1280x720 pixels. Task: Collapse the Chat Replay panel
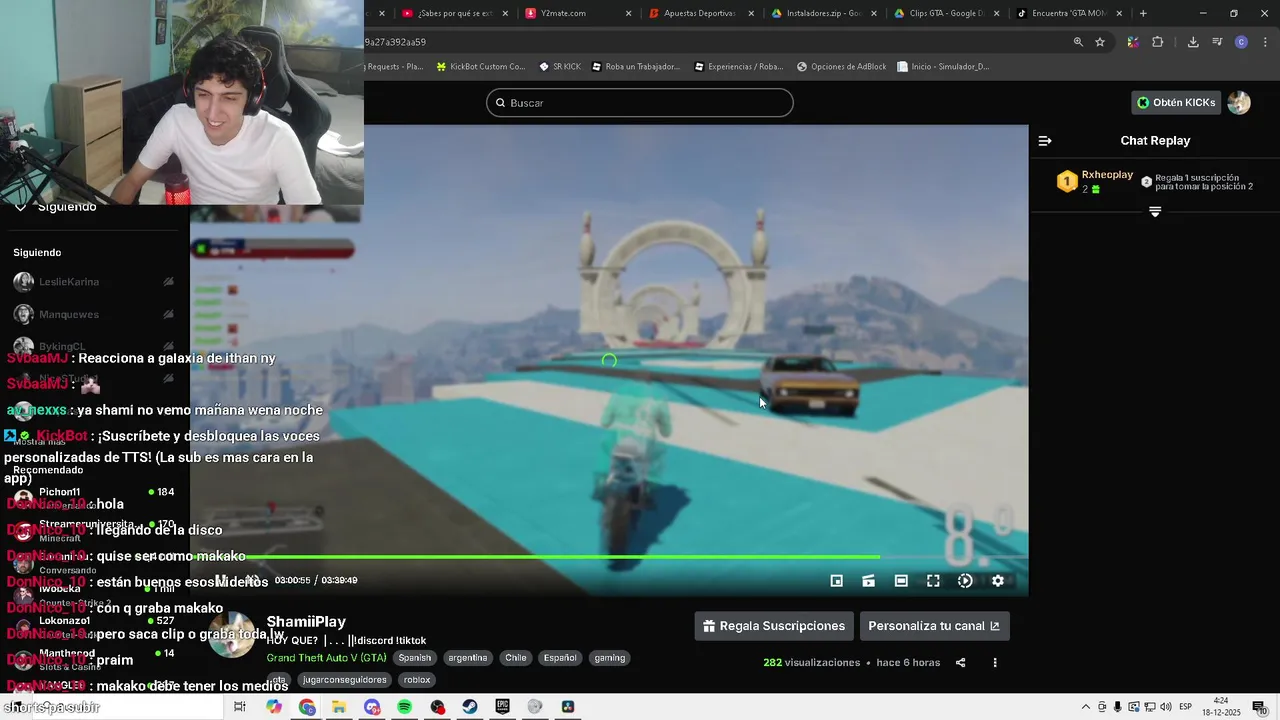tap(1045, 141)
